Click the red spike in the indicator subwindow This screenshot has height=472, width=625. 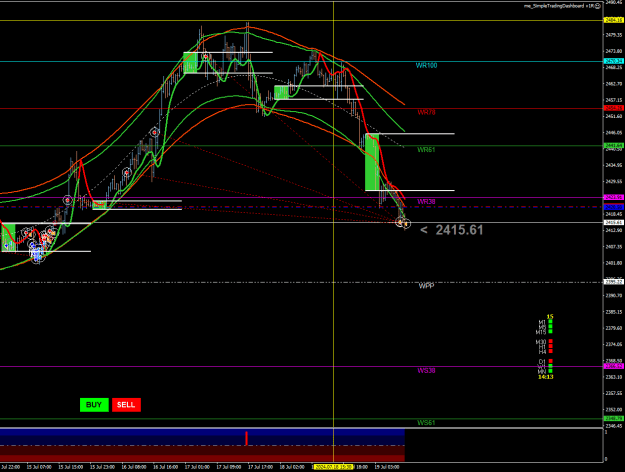[246, 438]
